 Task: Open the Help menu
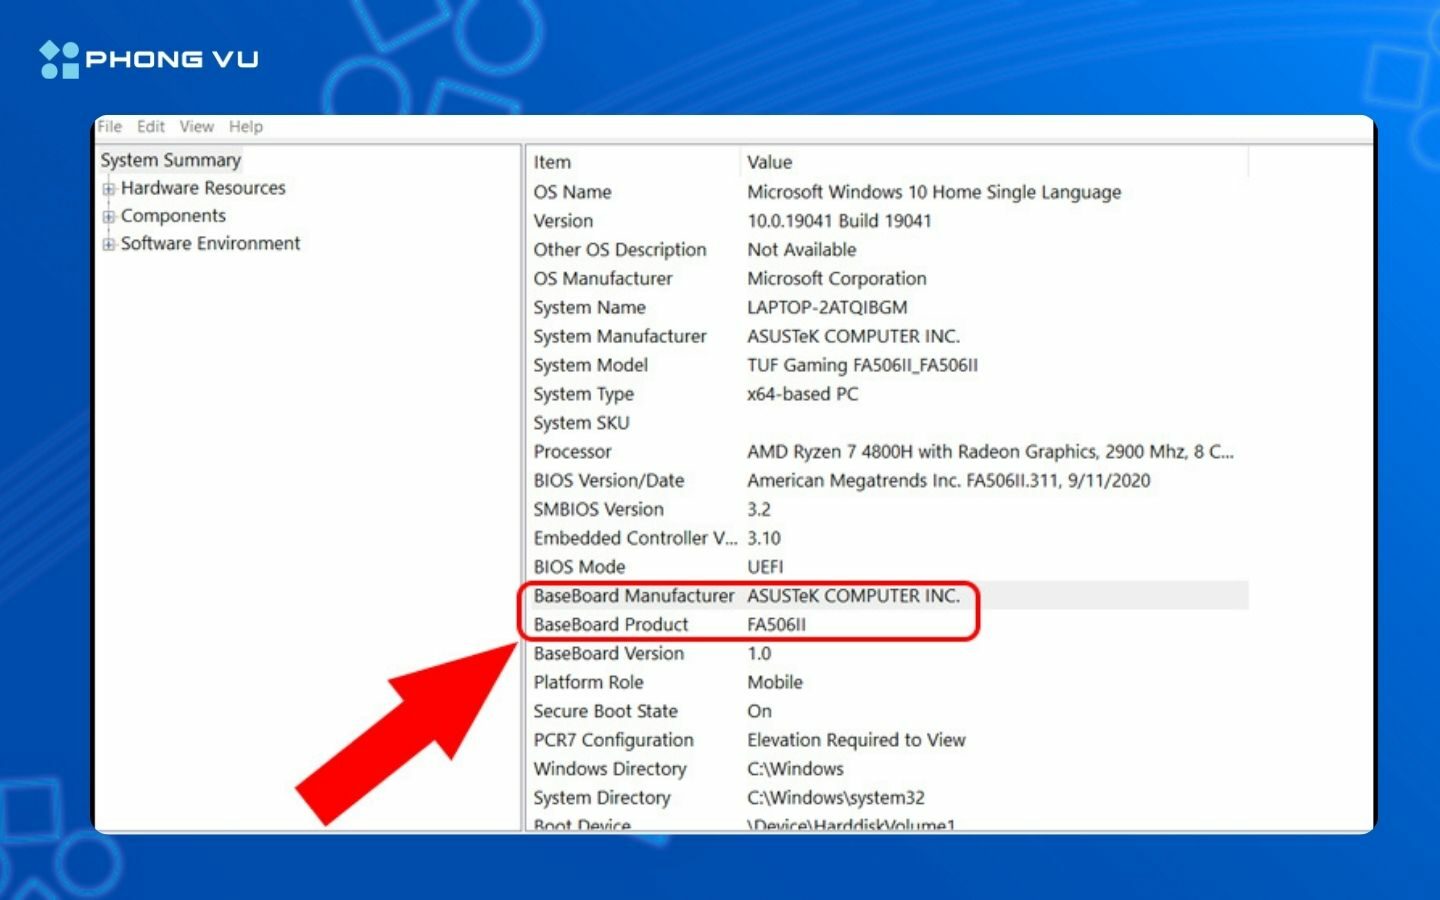(x=246, y=126)
